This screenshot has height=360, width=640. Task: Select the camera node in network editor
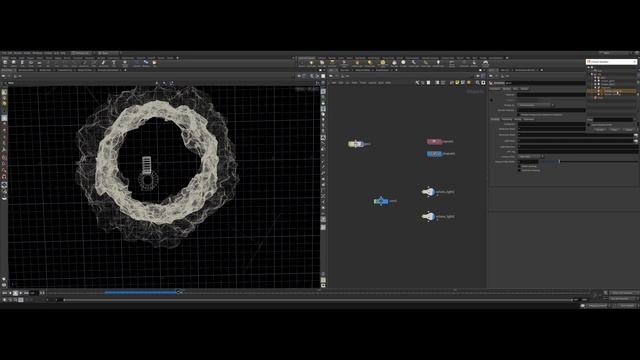coord(381,201)
